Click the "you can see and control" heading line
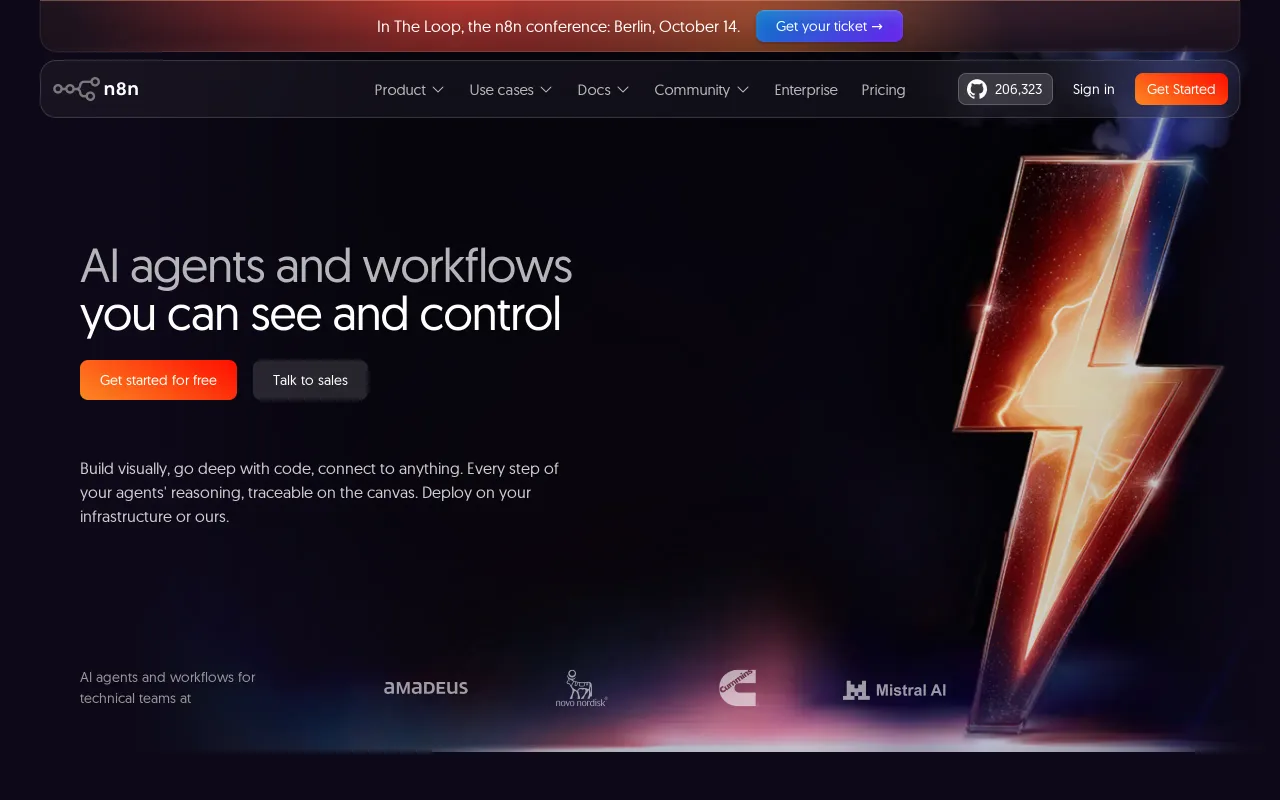 (320, 314)
